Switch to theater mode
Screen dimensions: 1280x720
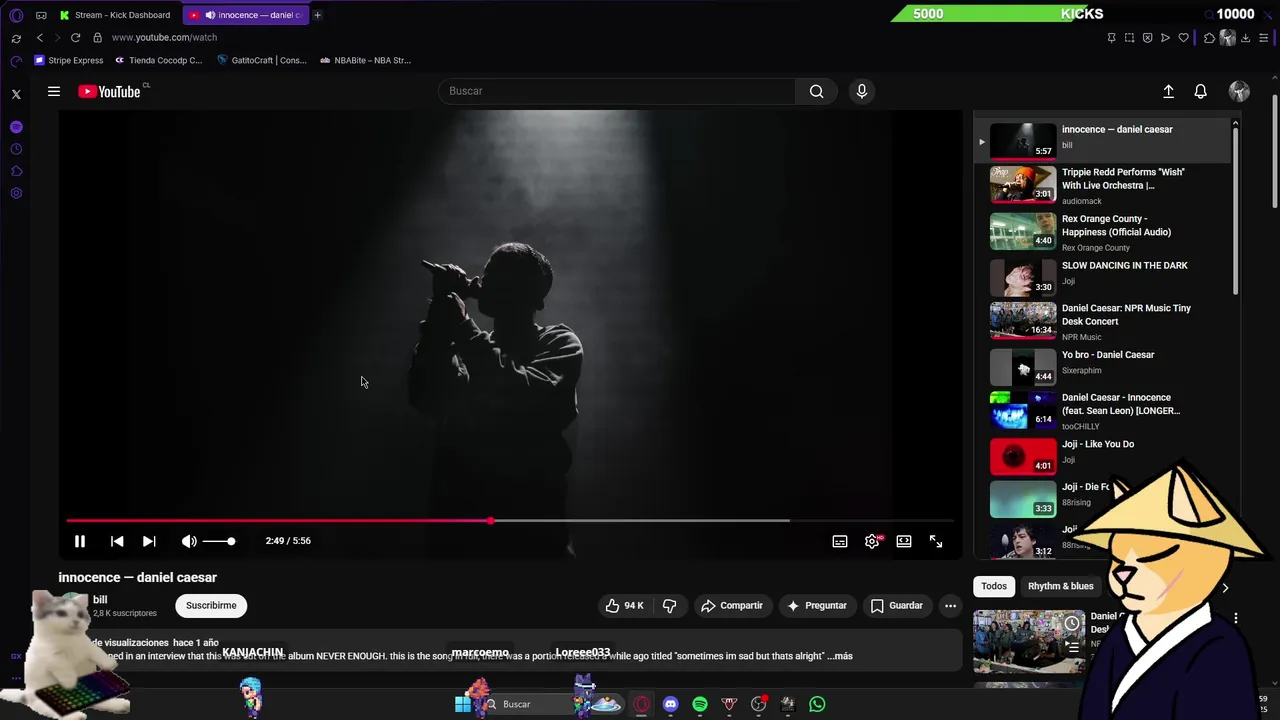[904, 541]
